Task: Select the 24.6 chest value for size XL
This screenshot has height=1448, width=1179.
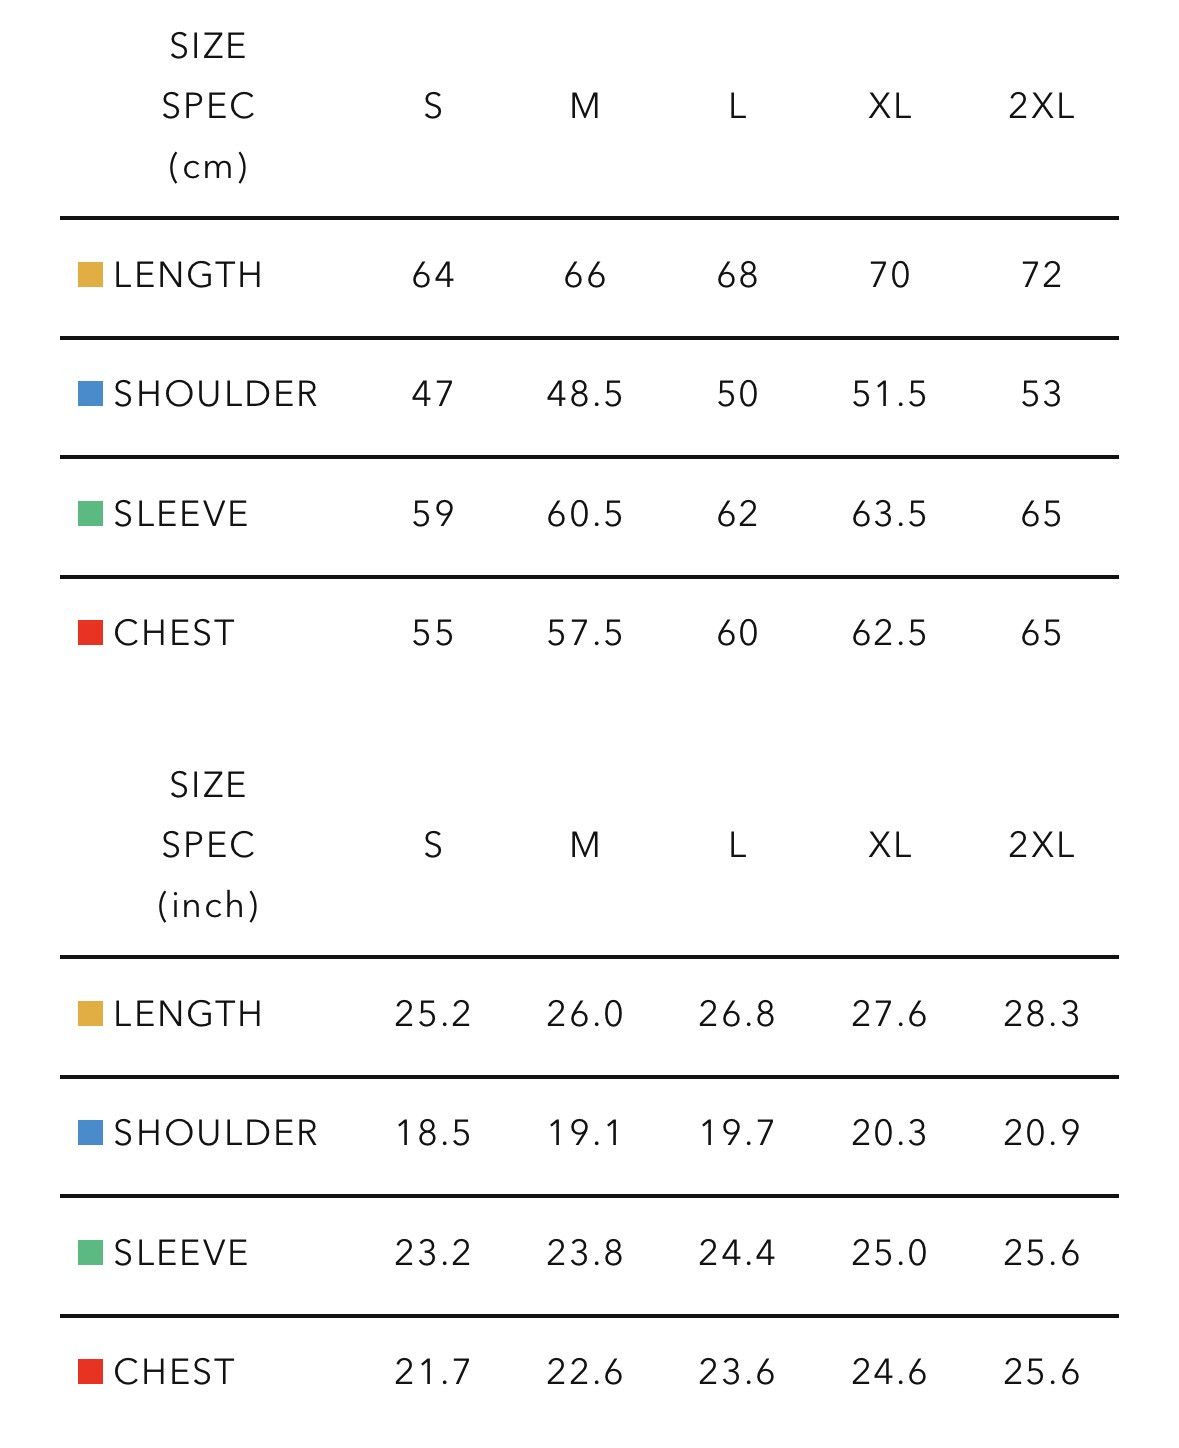Action: click(x=889, y=1372)
